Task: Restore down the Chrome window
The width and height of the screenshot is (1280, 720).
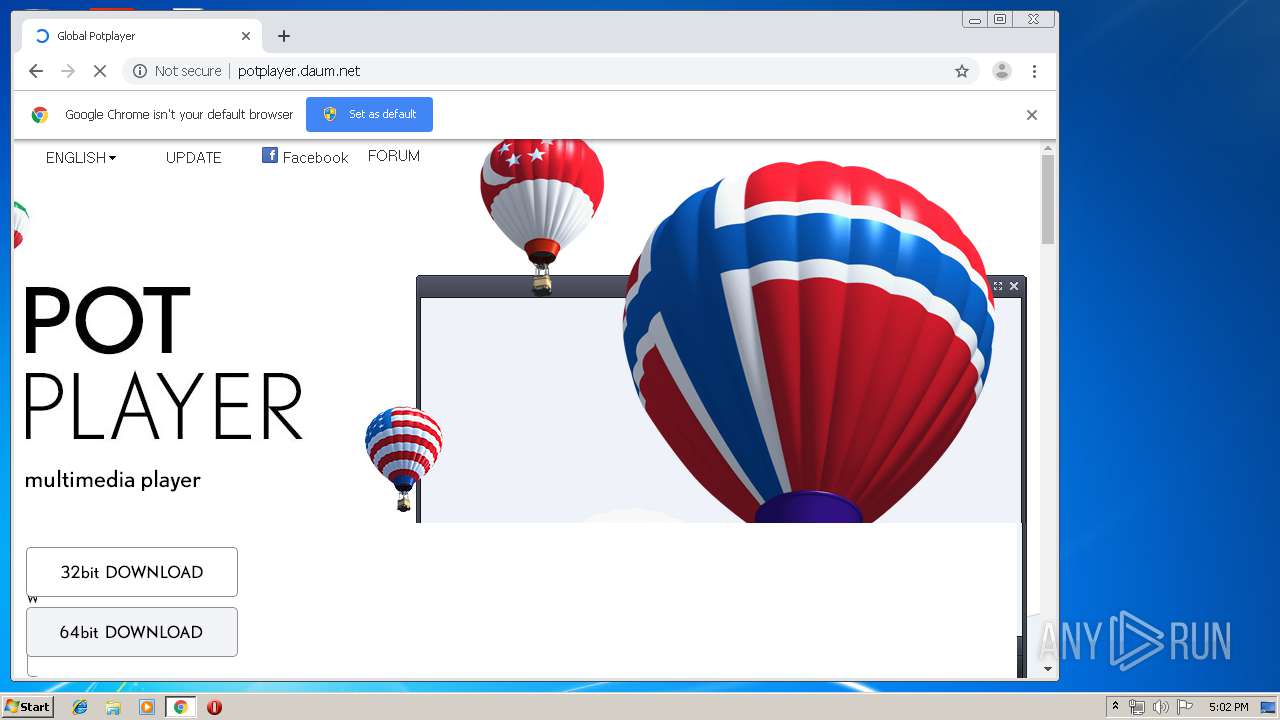Action: point(1000,19)
